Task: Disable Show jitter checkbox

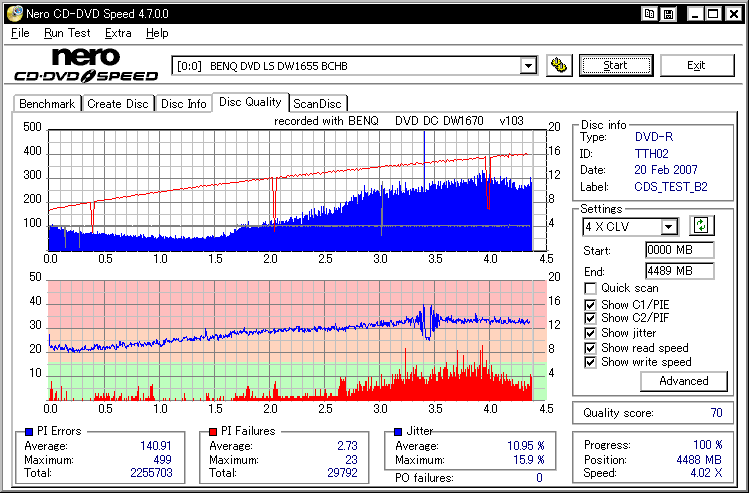Action: [x=590, y=333]
